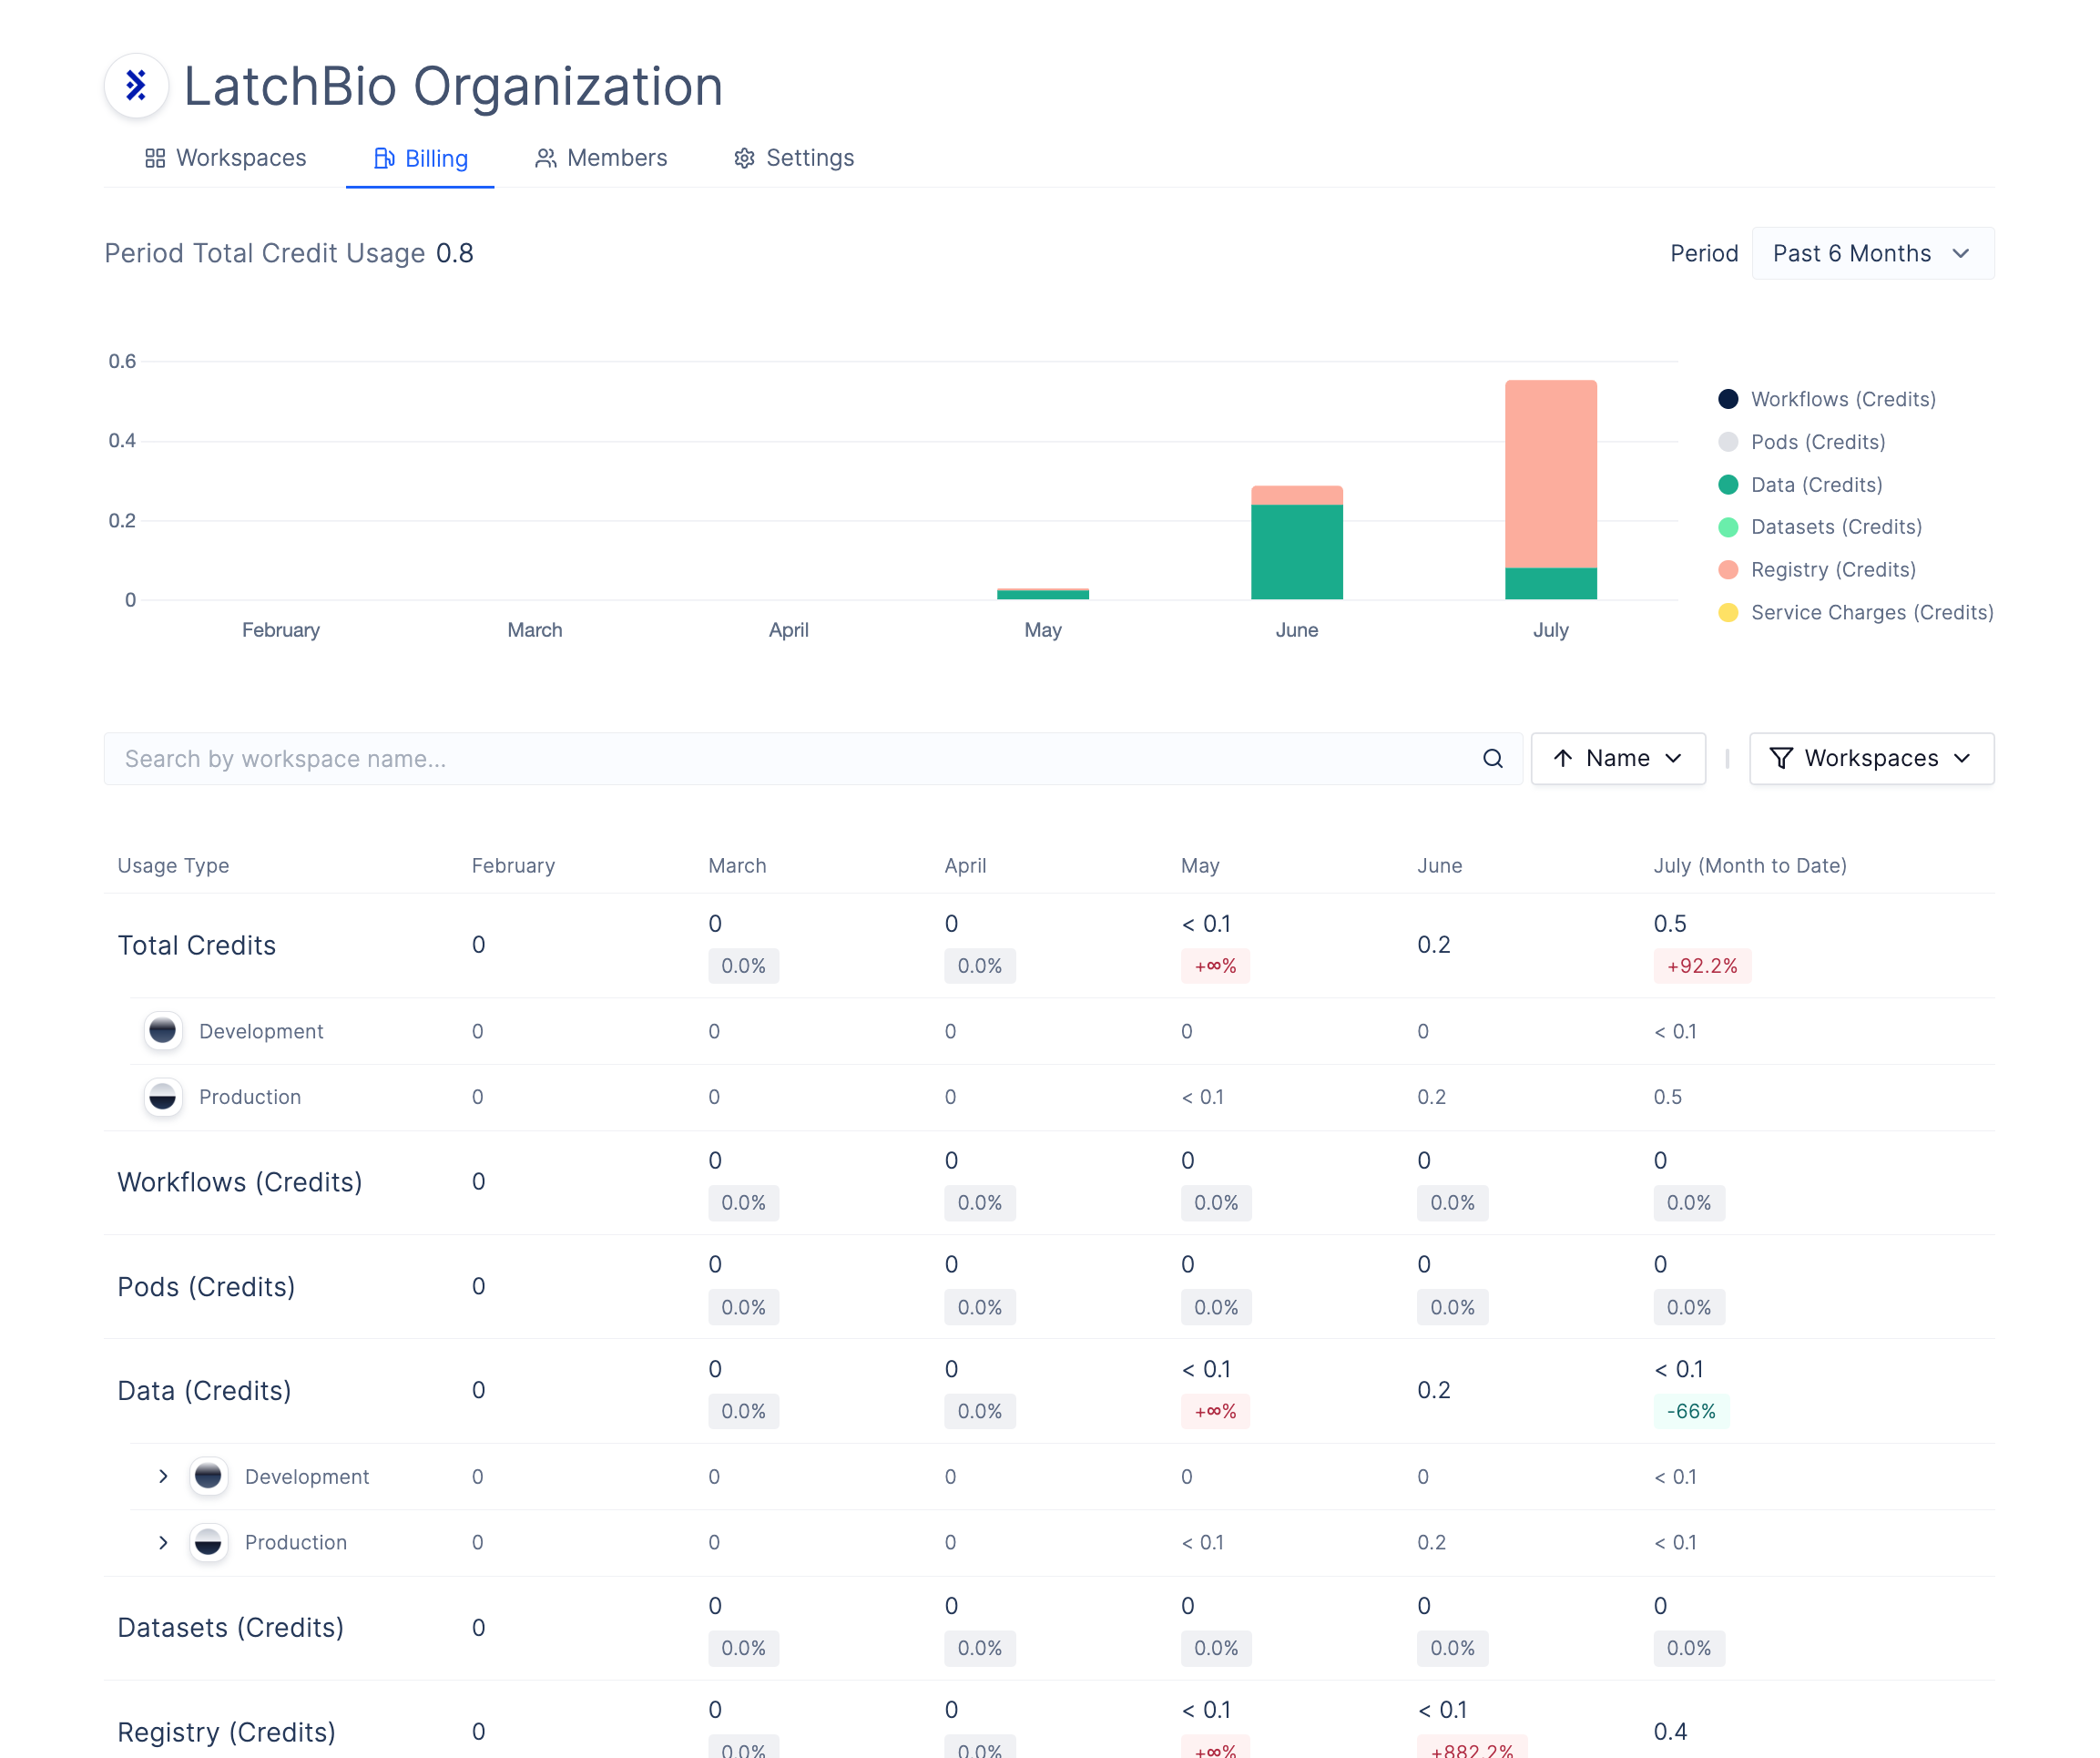2100x1758 pixels.
Task: Expand Development under Data (Credits)
Action: 163,1476
